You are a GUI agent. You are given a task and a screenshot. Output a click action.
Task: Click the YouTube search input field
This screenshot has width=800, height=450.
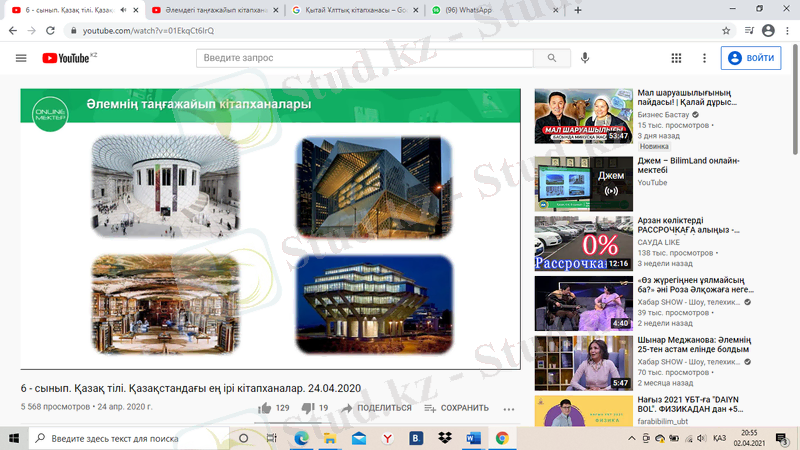(x=365, y=58)
